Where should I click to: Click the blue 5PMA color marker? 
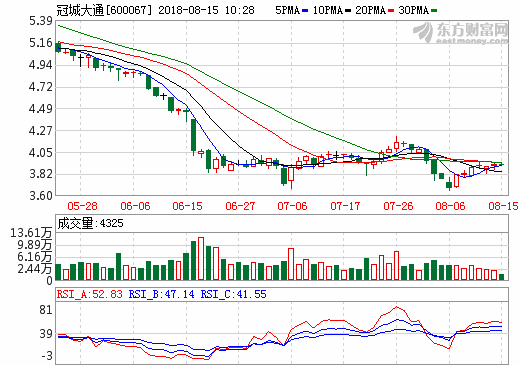point(305,11)
